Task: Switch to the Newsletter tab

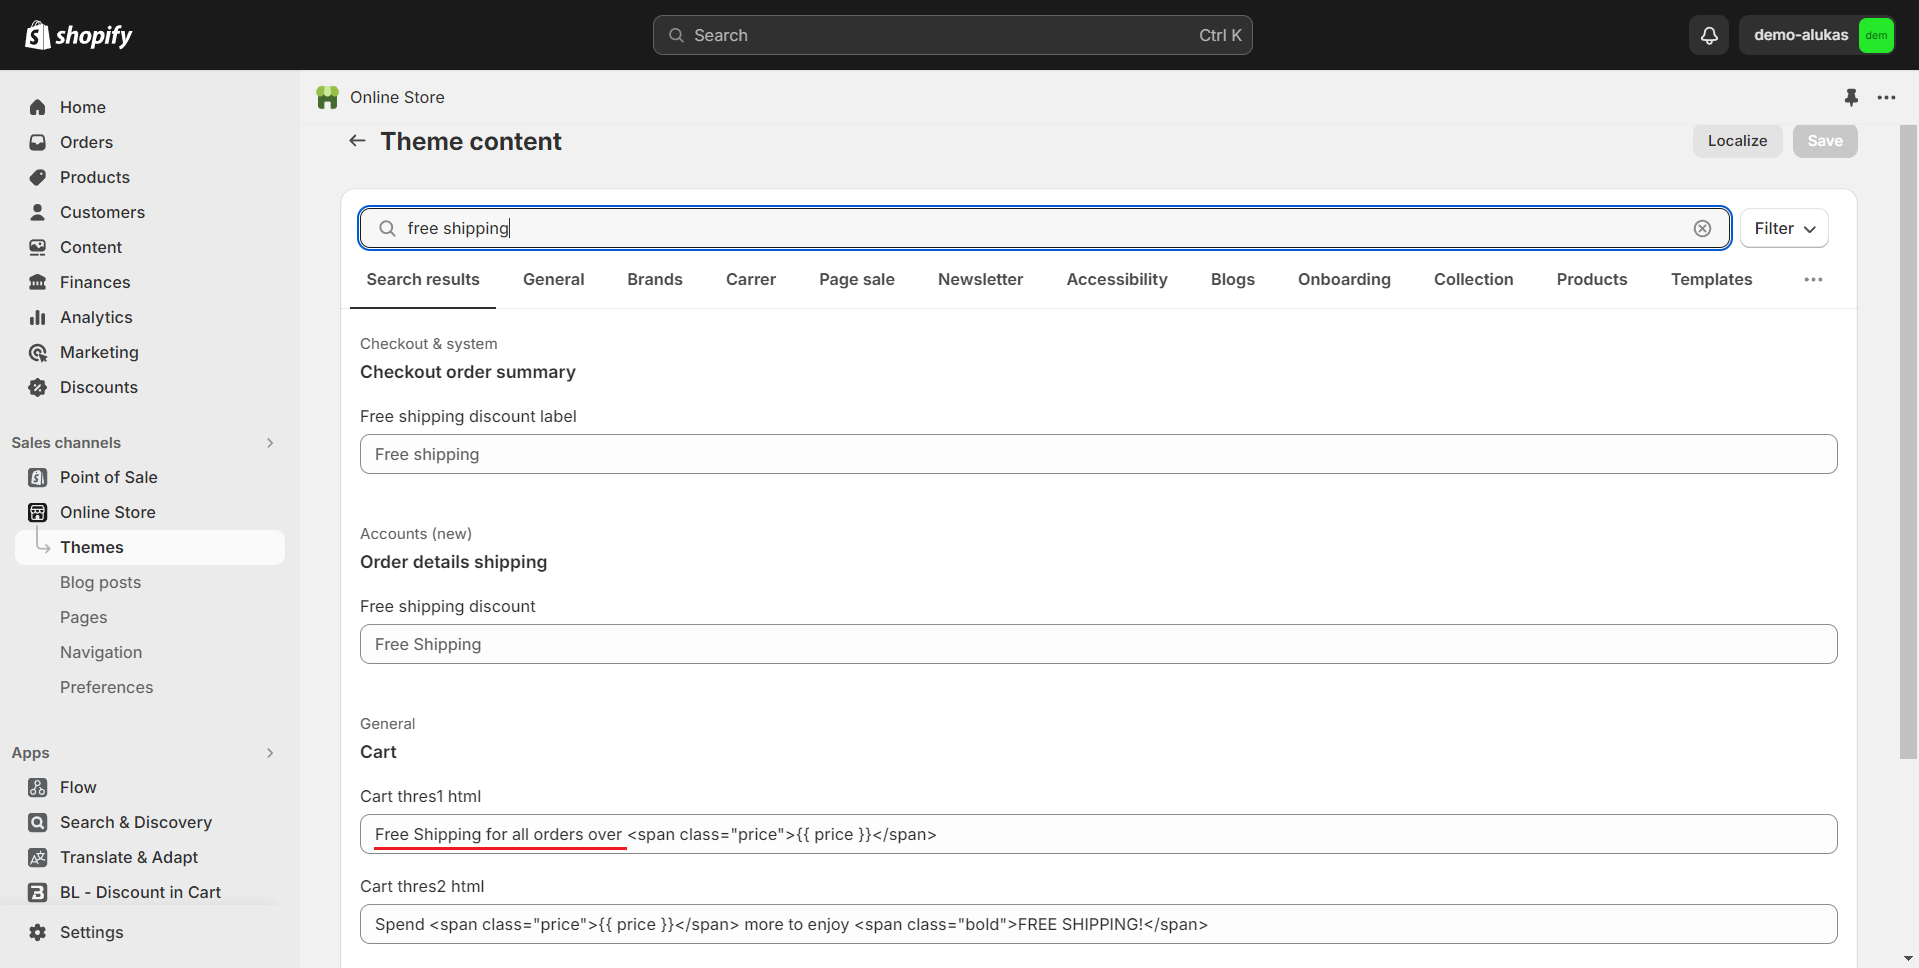Action: 980,280
